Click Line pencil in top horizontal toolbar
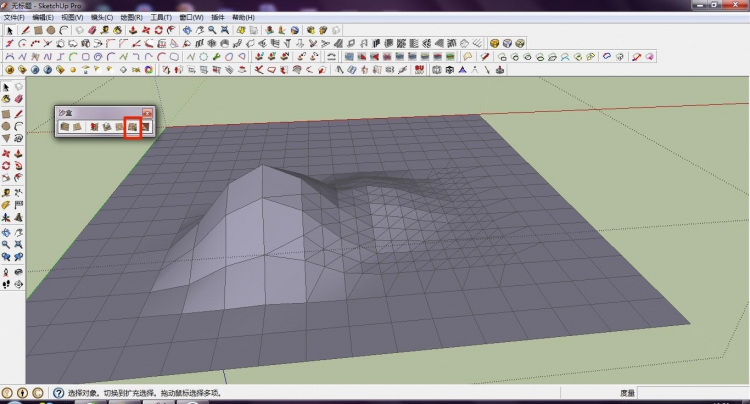The height and width of the screenshot is (404, 750). coord(25,30)
